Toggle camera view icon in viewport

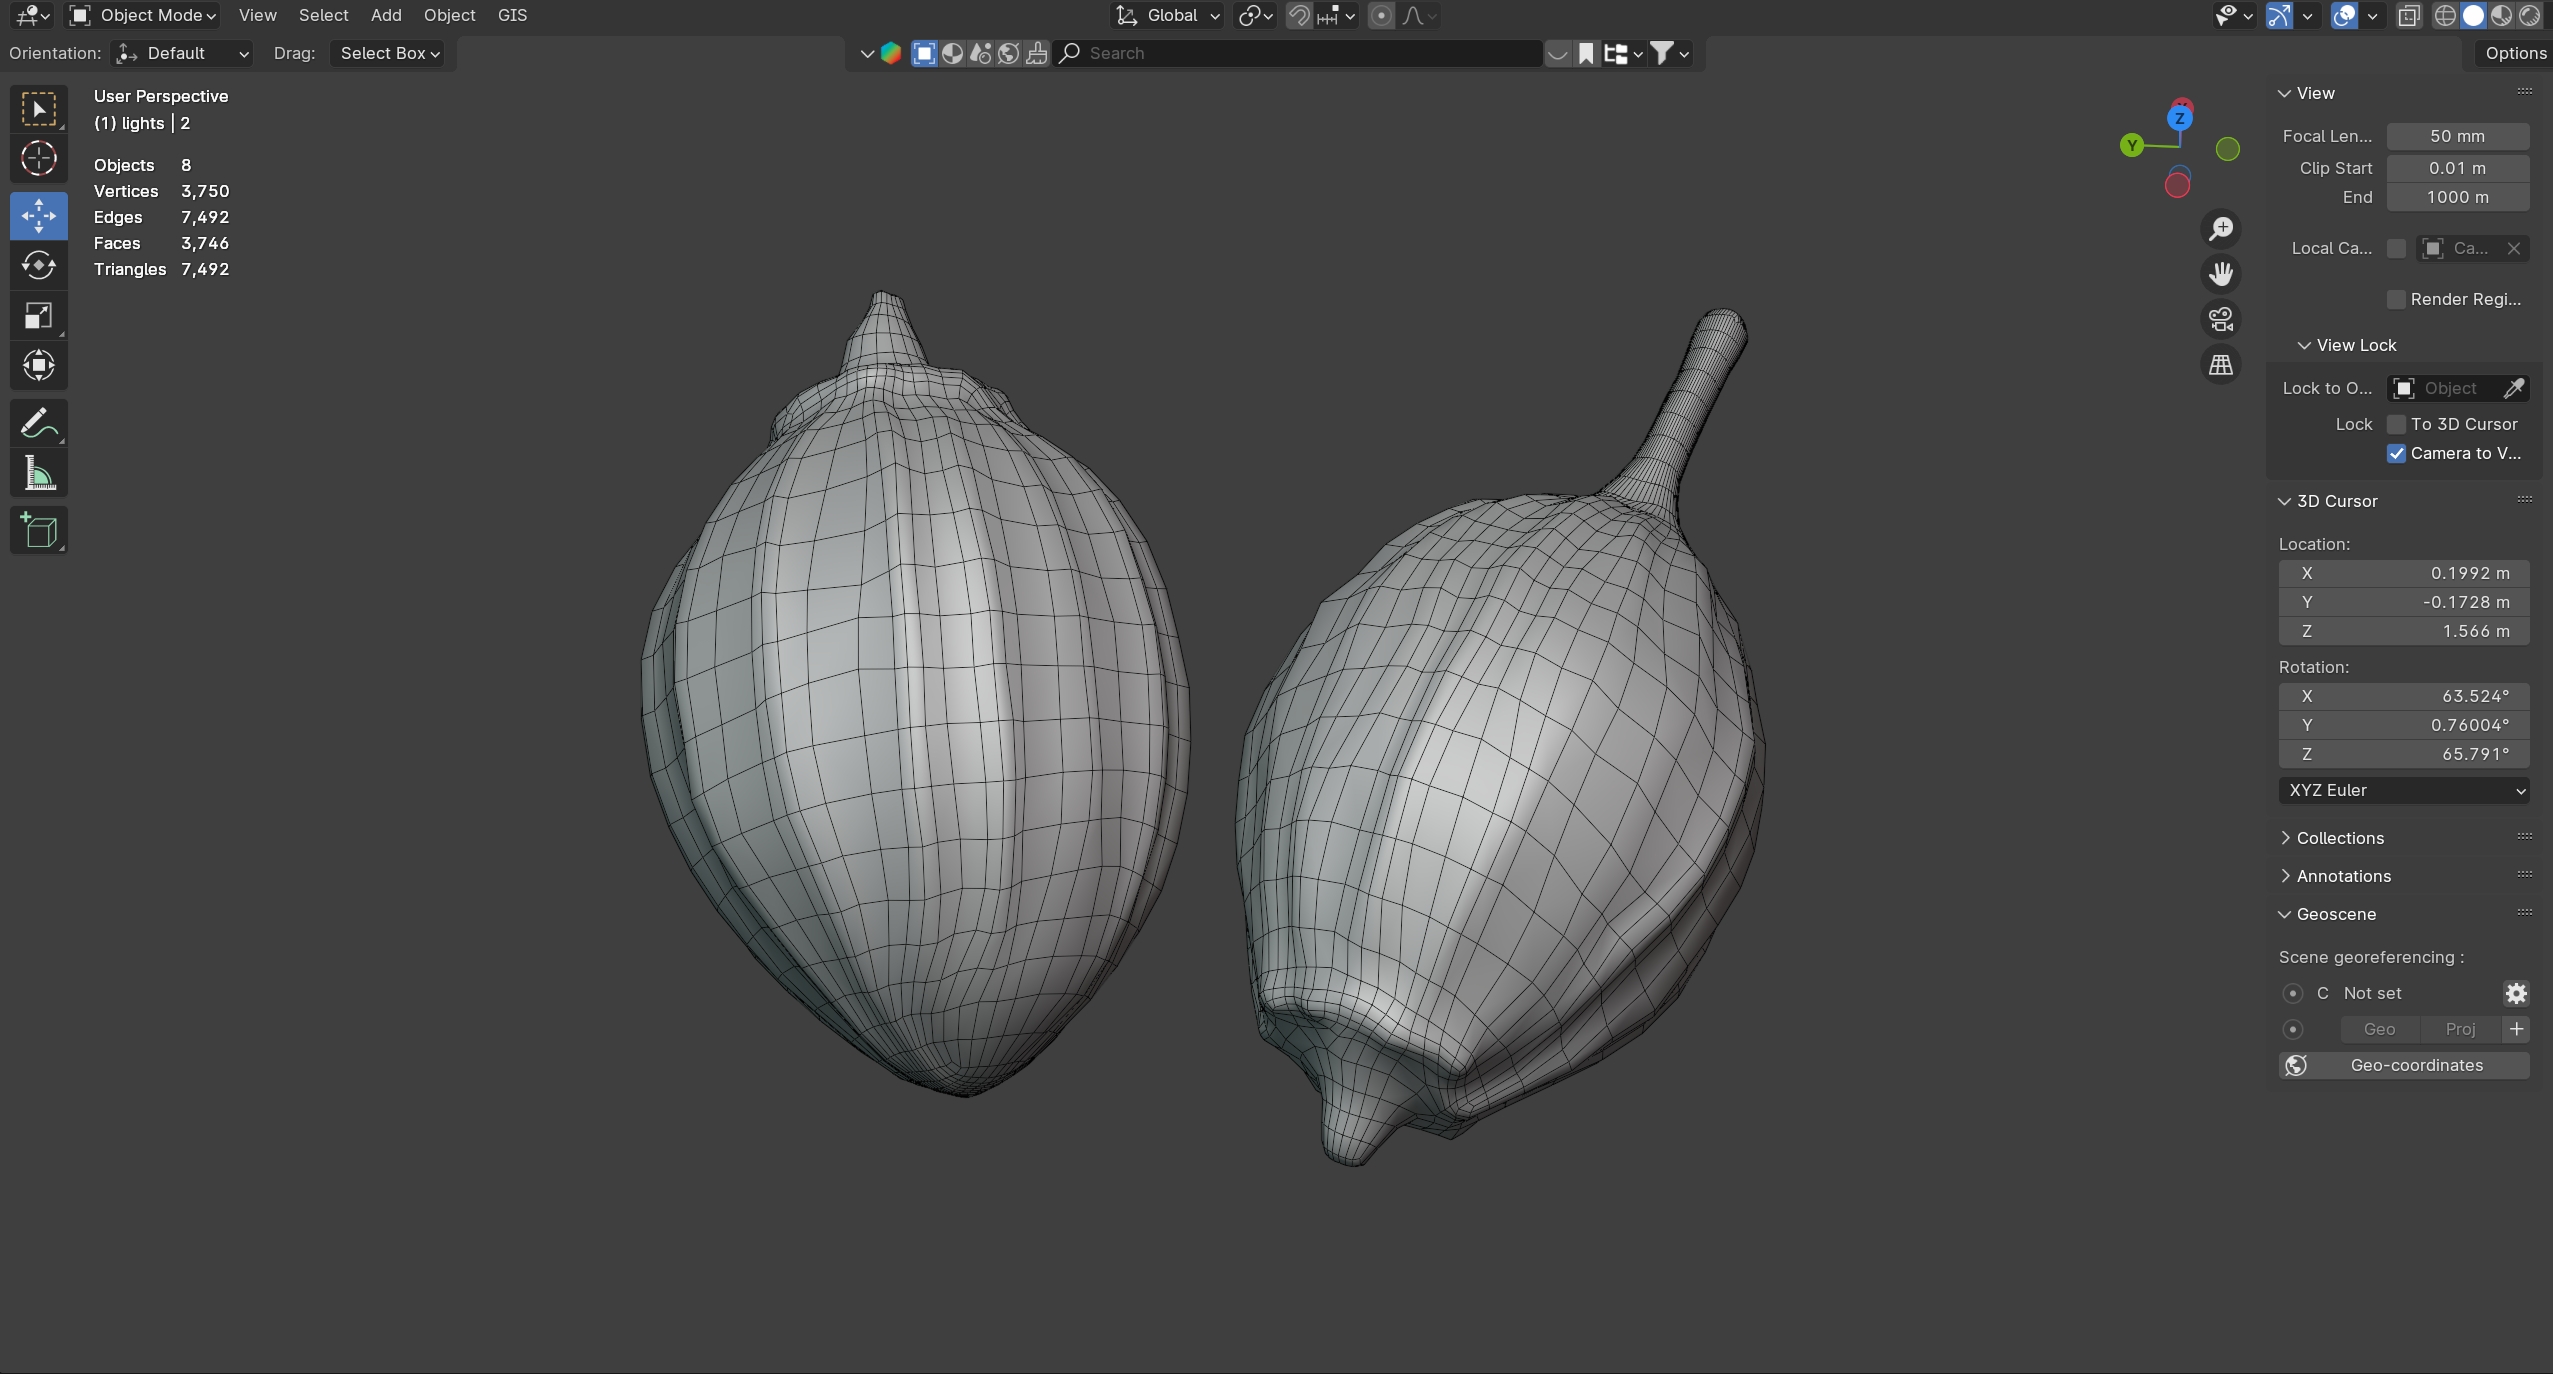pos(2221,319)
